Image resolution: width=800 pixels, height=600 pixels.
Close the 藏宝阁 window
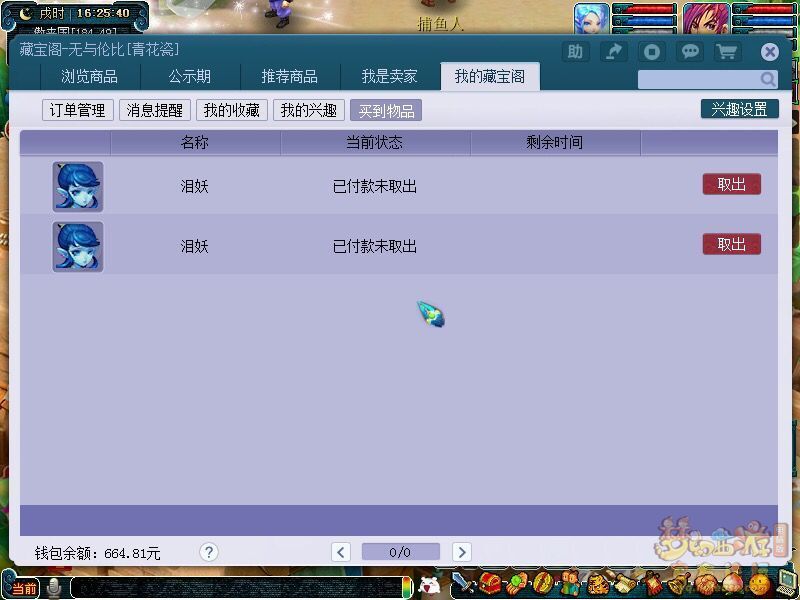pyautogui.click(x=770, y=52)
